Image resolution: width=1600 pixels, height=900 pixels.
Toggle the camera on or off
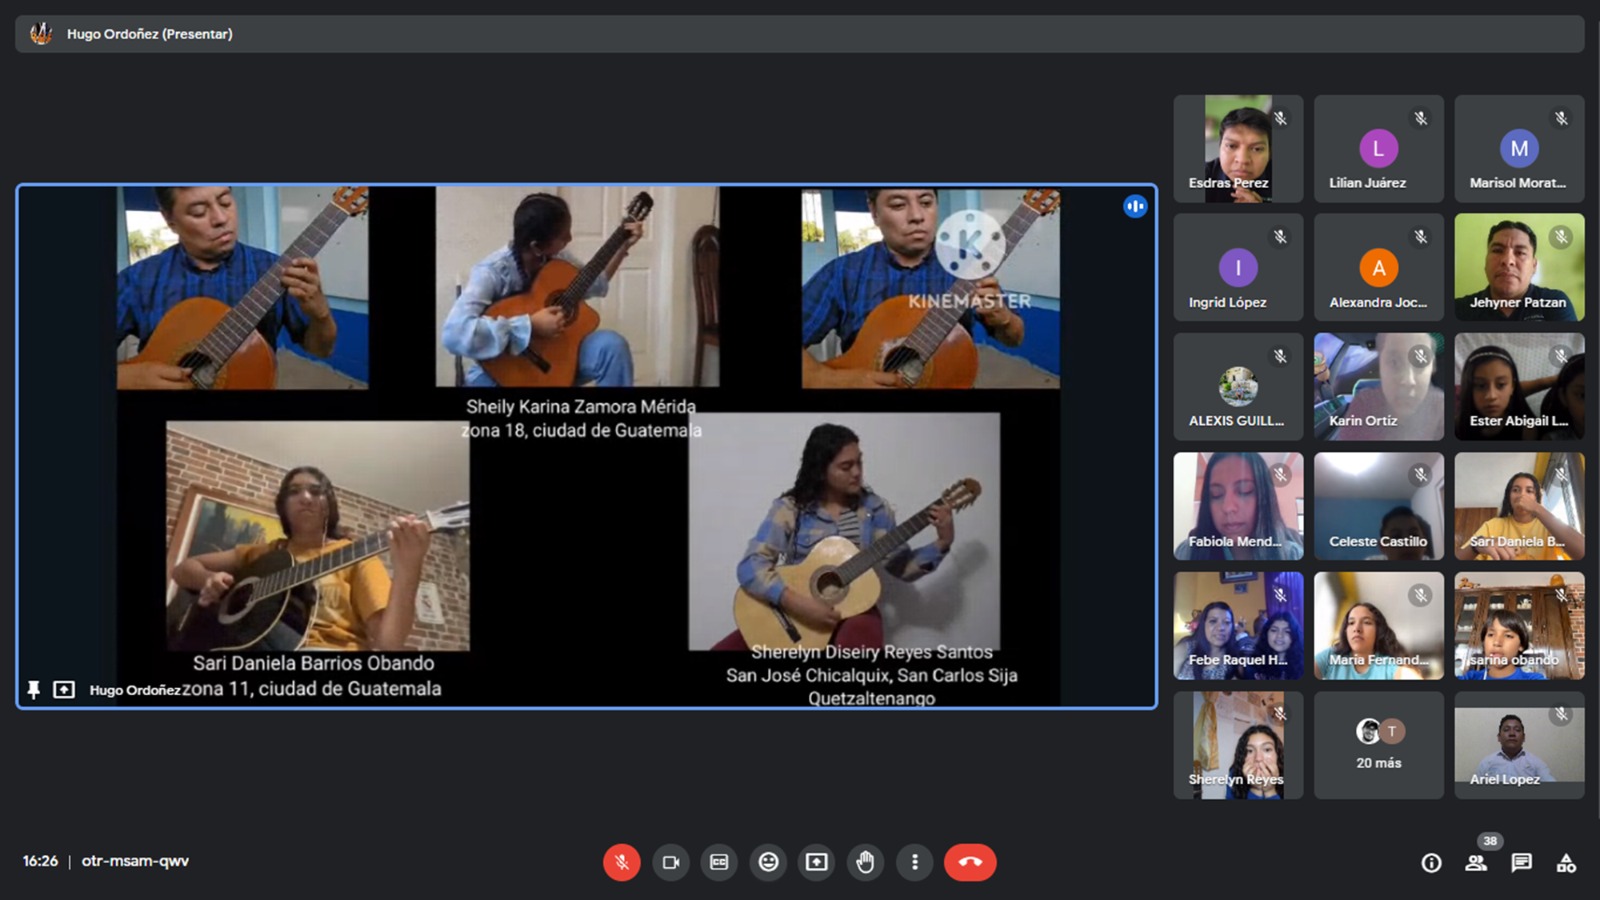pyautogui.click(x=670, y=862)
